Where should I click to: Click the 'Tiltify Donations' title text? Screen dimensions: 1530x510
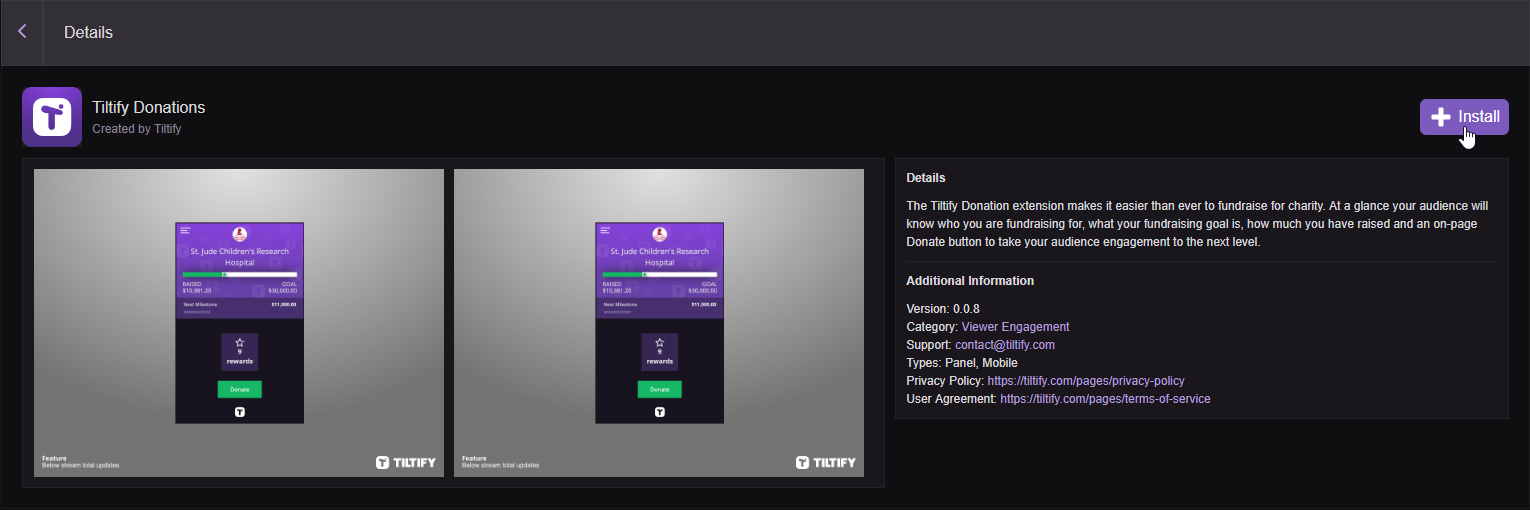148,107
